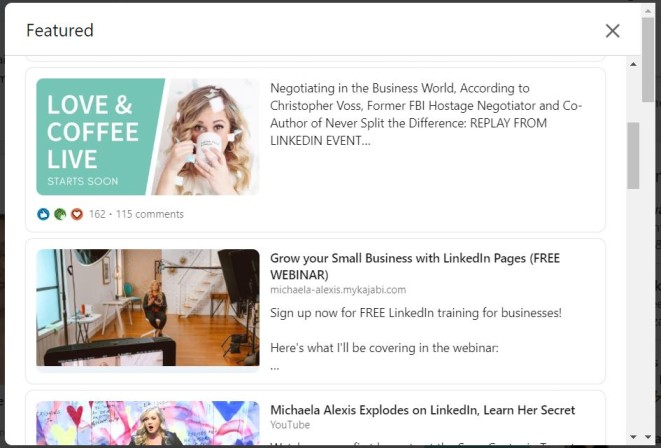Image resolution: width=661 pixels, height=448 pixels.
Task: Click the Featured dialog heading
Action: coord(60,30)
